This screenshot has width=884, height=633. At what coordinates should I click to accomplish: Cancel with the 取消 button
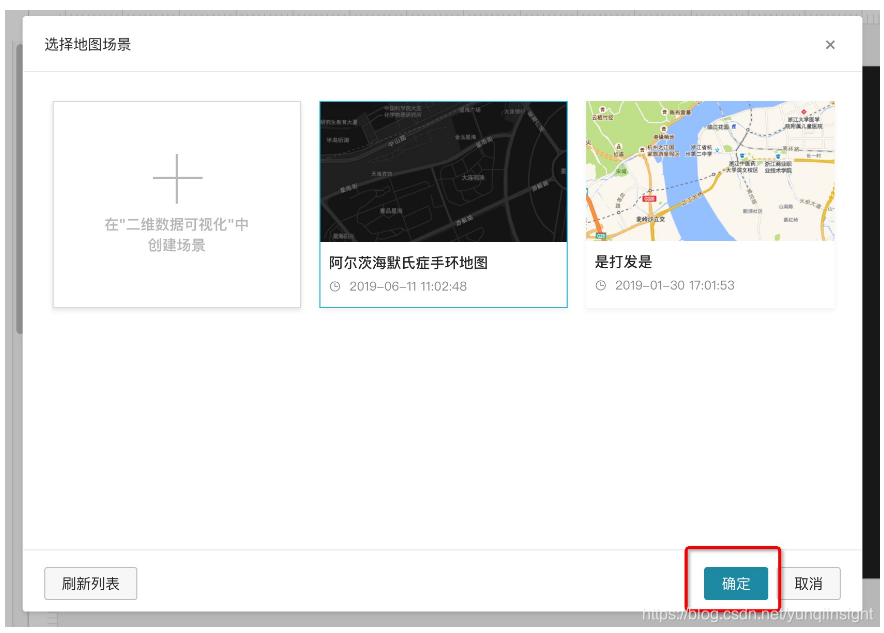click(x=808, y=583)
